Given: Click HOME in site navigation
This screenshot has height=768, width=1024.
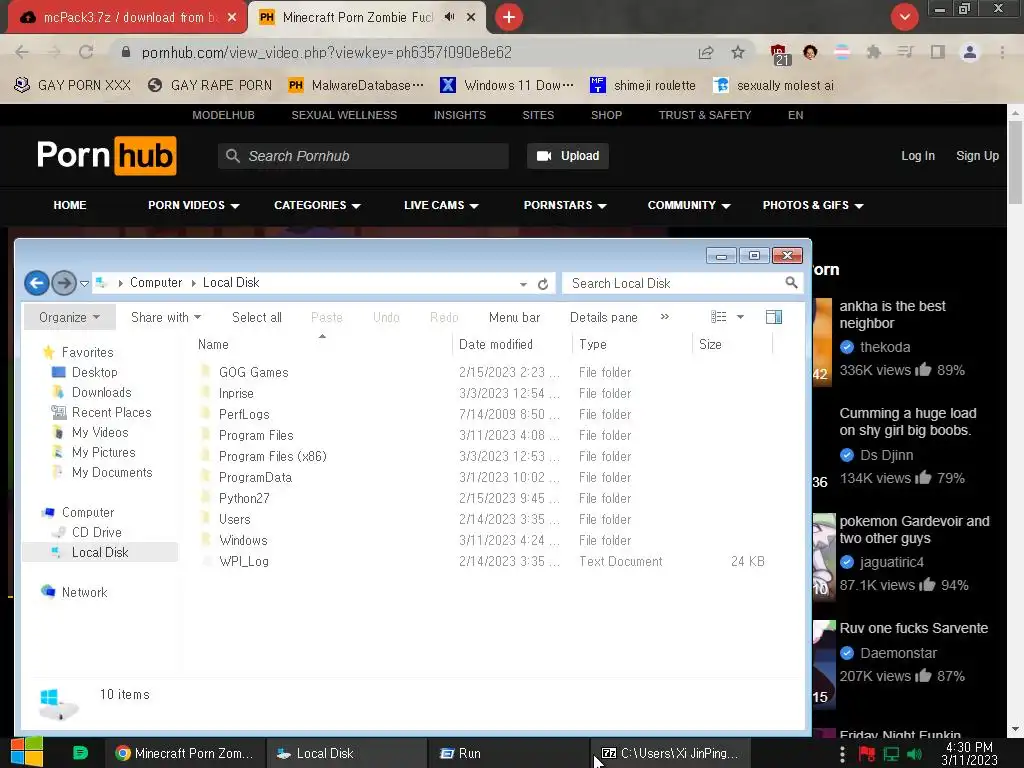Looking at the screenshot, I should 70,205.
